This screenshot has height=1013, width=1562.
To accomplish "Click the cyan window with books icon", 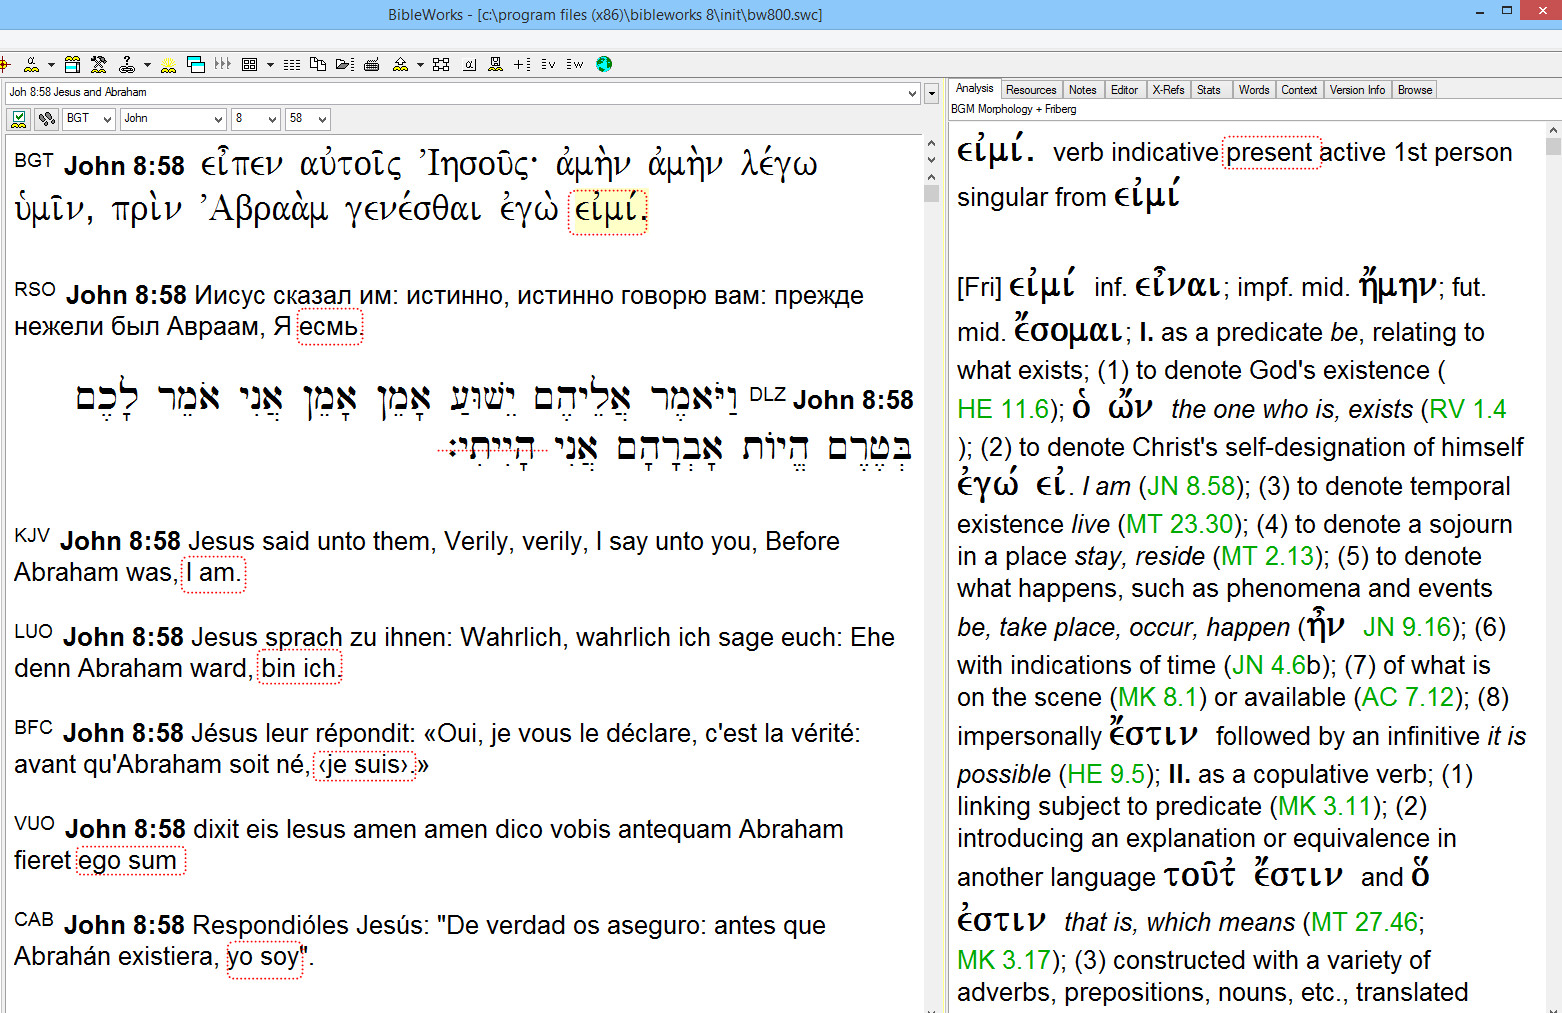I will pyautogui.click(x=72, y=65).
